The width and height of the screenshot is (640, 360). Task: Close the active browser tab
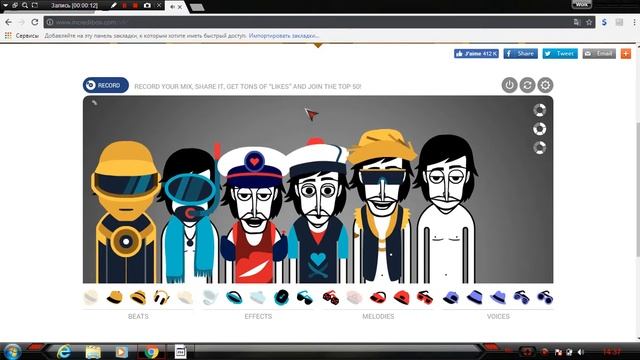pos(180,7)
